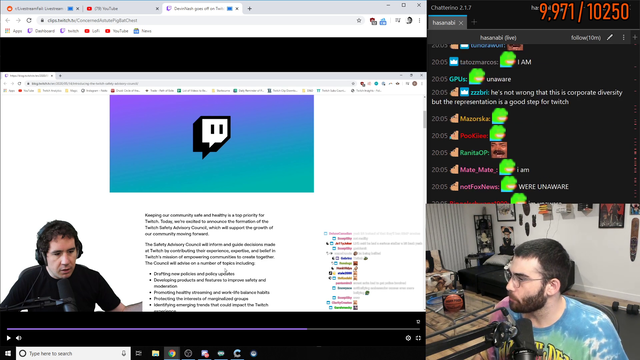Click username GPUs in chat
The width and height of the screenshot is (640, 360).
point(458,79)
